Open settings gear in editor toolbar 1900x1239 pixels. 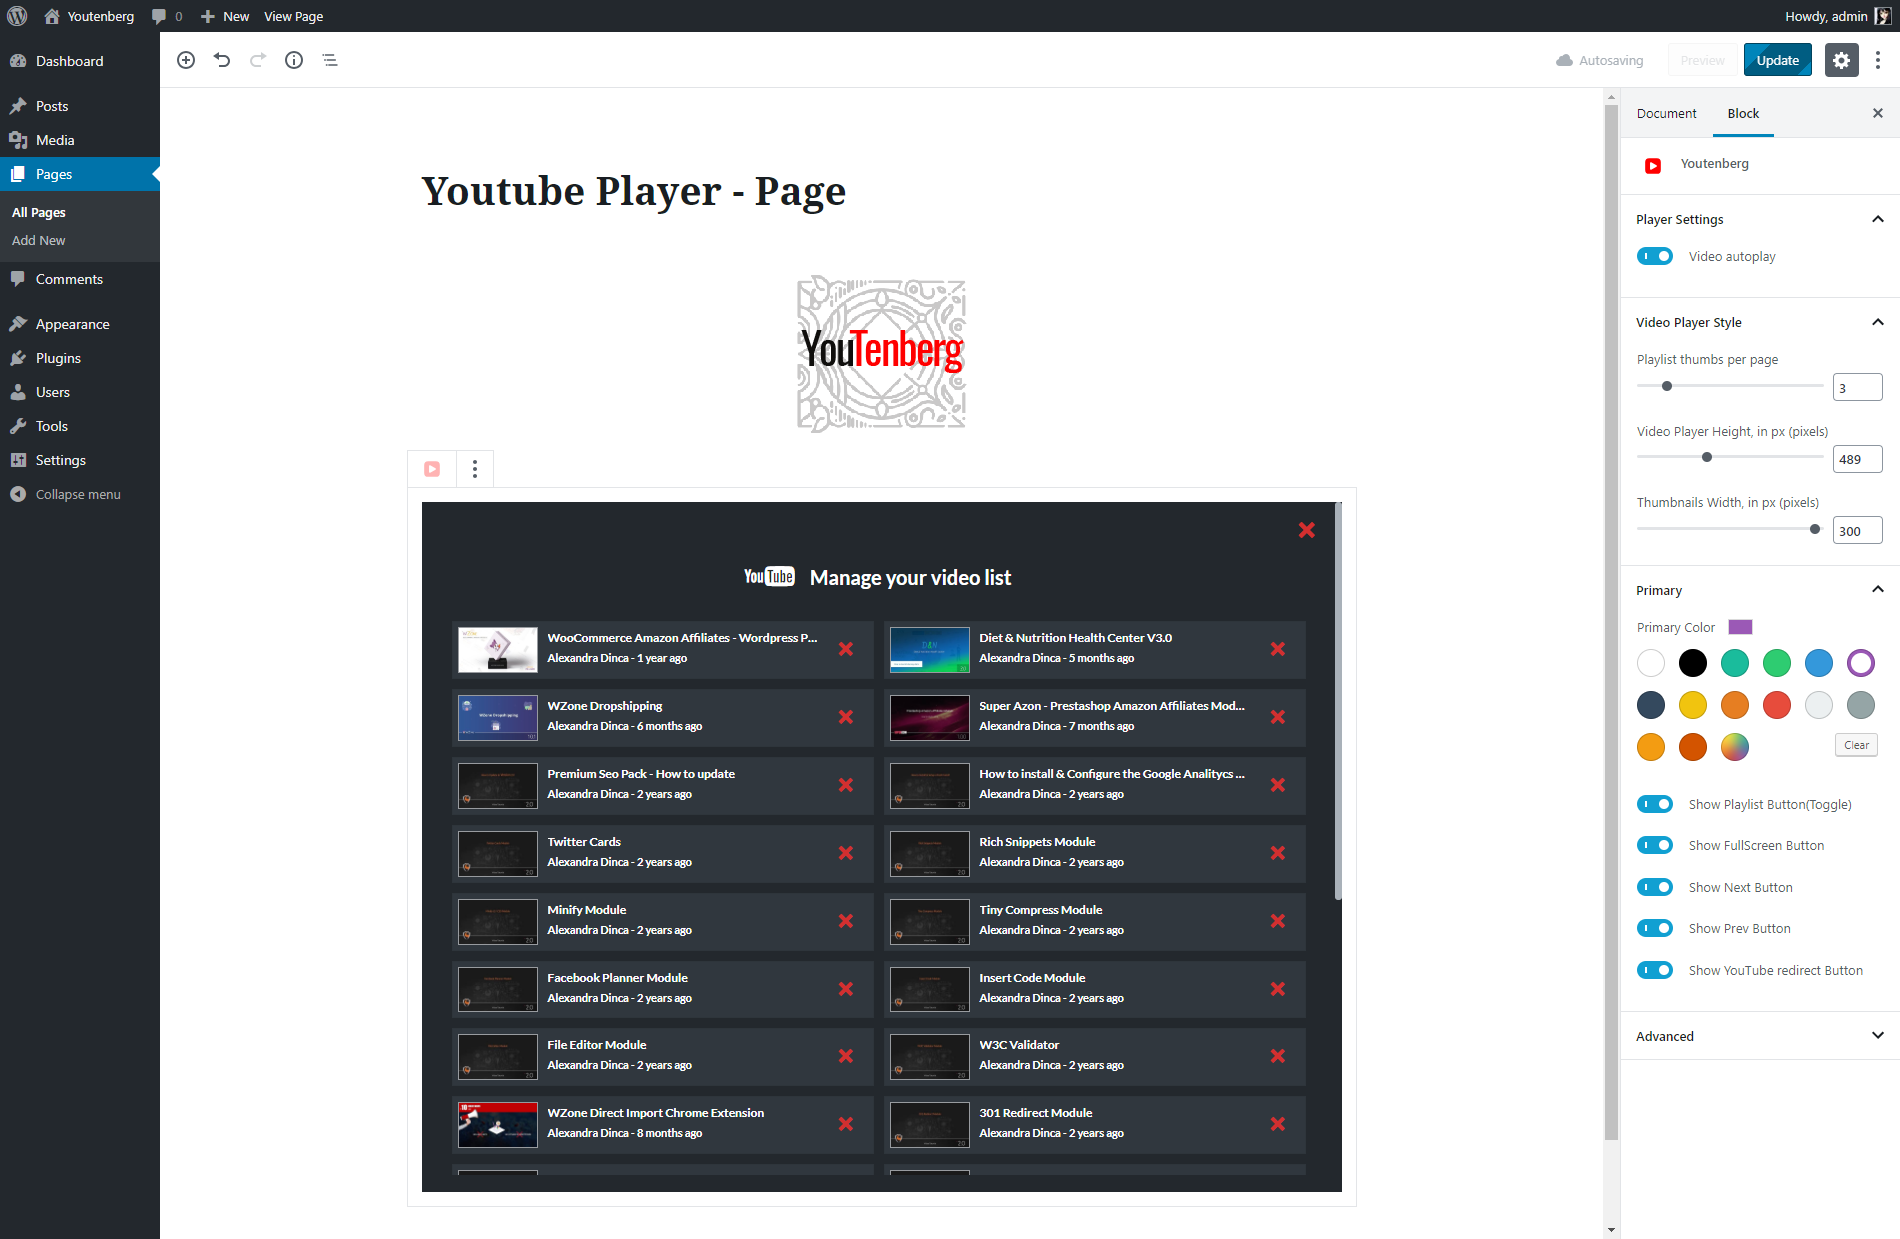click(1841, 60)
